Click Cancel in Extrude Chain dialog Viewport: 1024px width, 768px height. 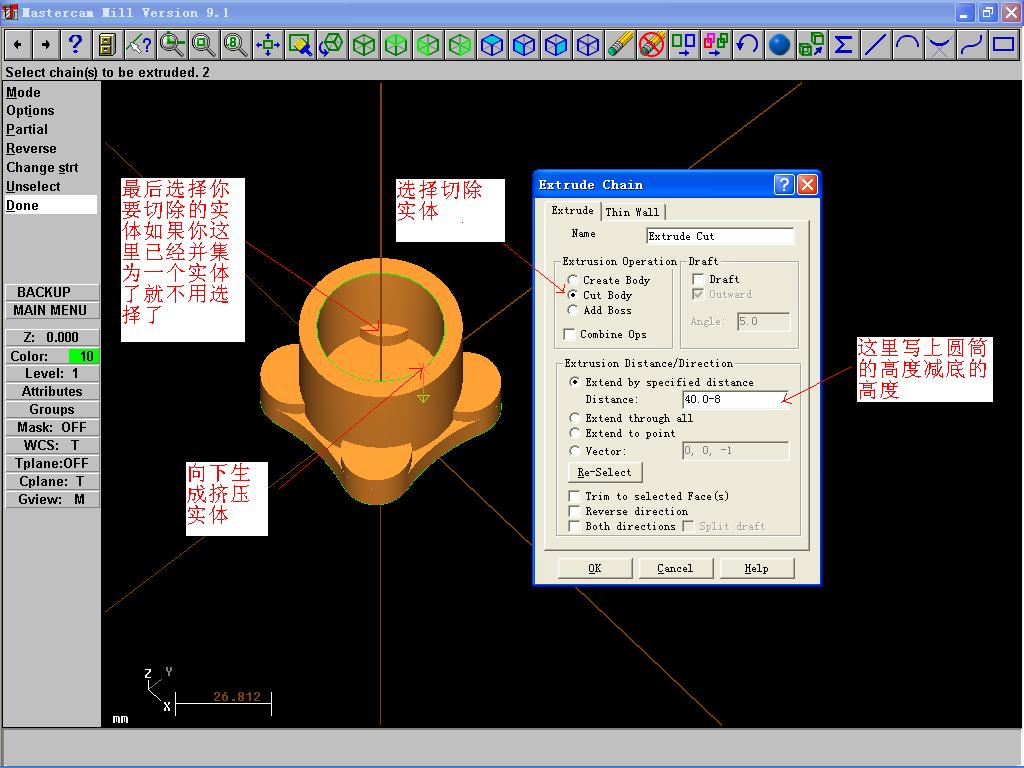tap(675, 568)
